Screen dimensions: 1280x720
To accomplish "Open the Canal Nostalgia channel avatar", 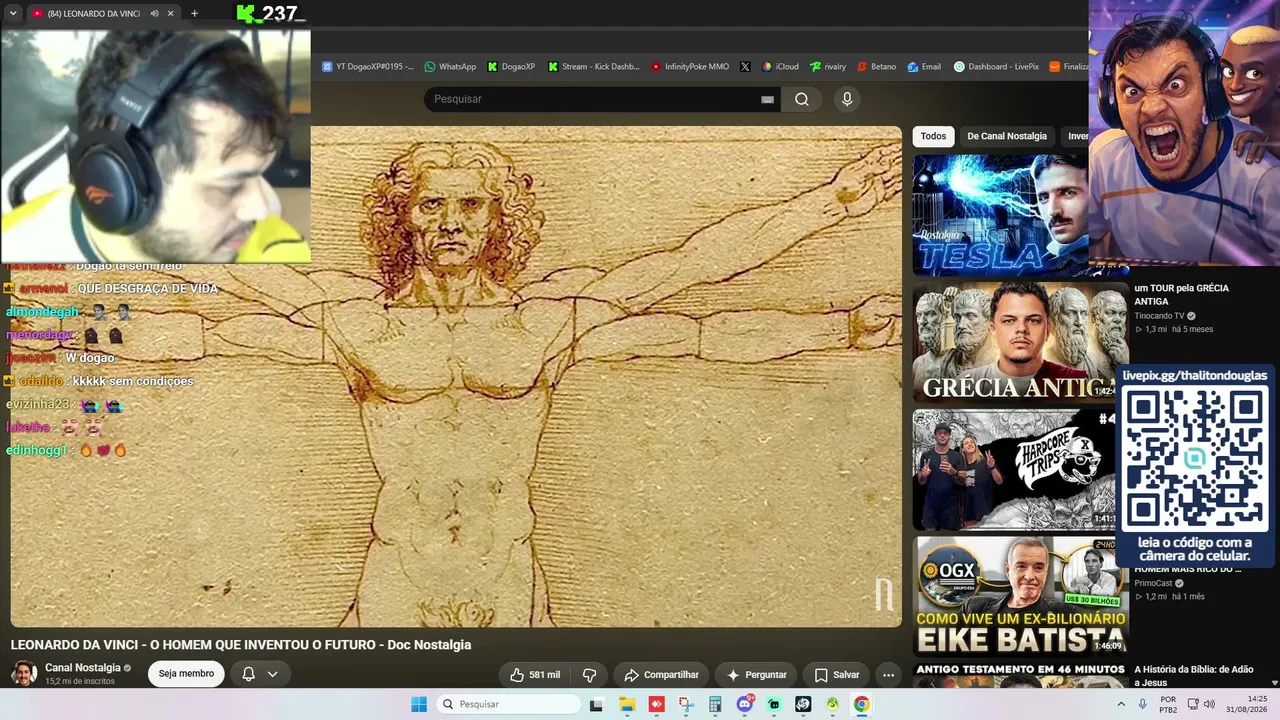I will 24,673.
